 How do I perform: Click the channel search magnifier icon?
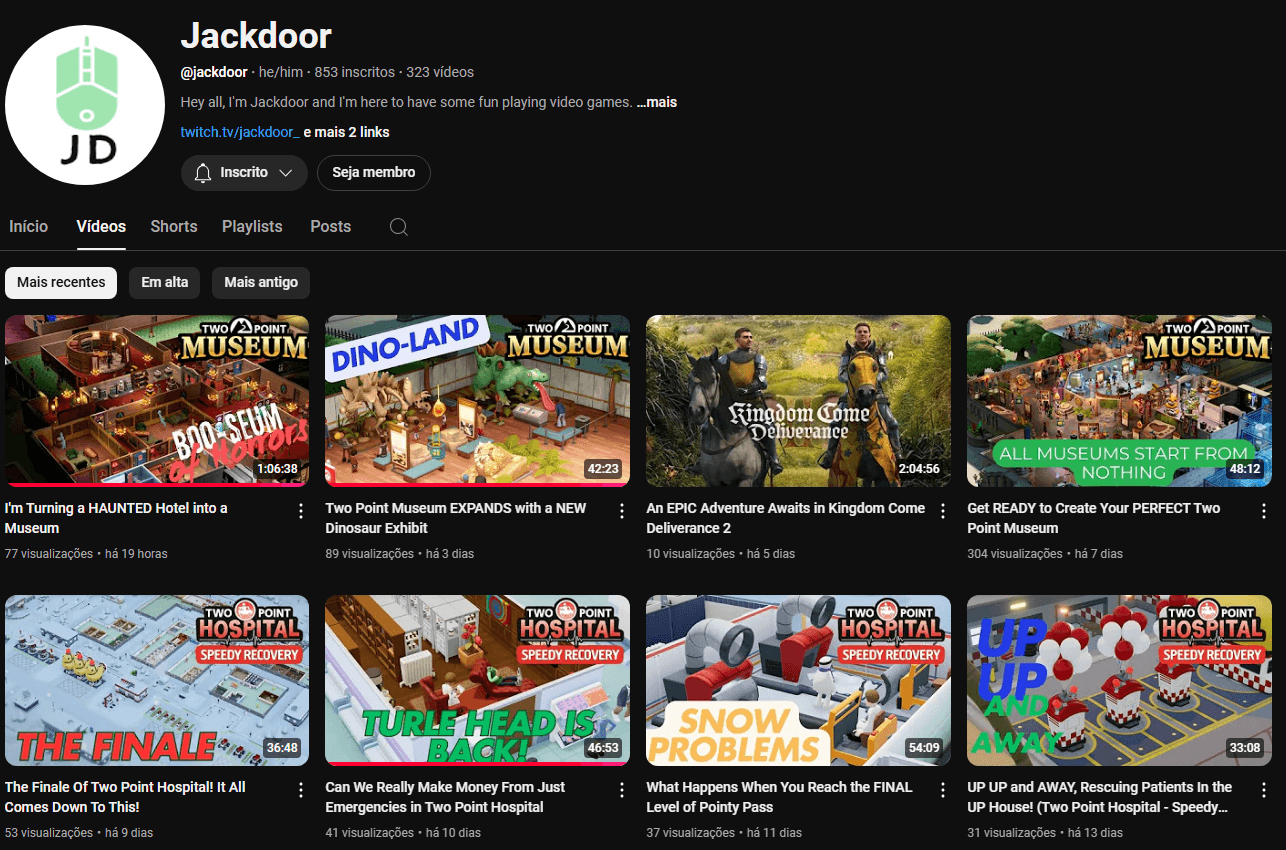pyautogui.click(x=398, y=227)
